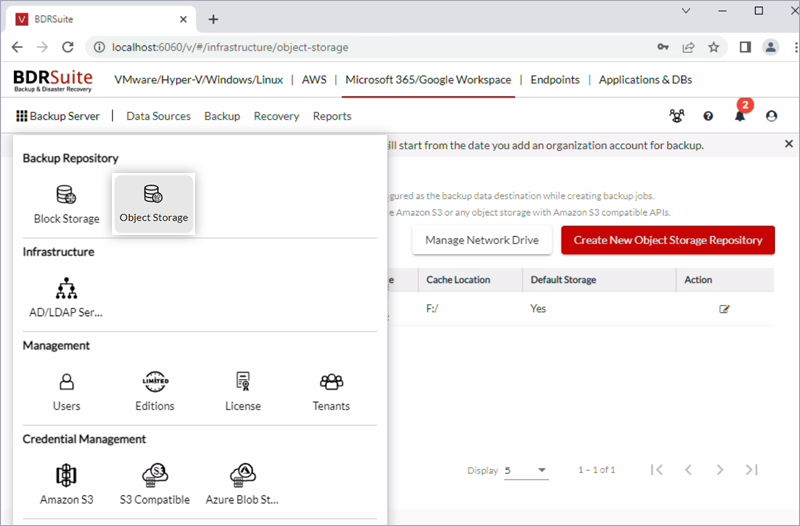Open the user account profile icon
The width and height of the screenshot is (800, 526).
771,116
